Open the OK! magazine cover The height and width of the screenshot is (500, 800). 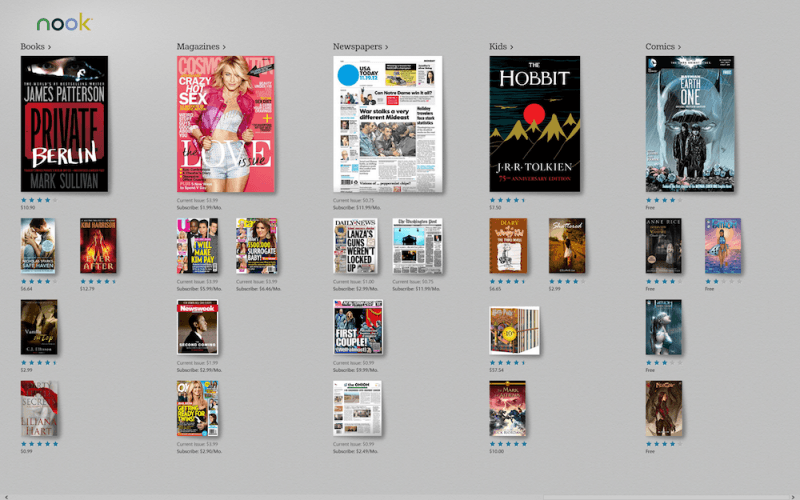click(197, 408)
